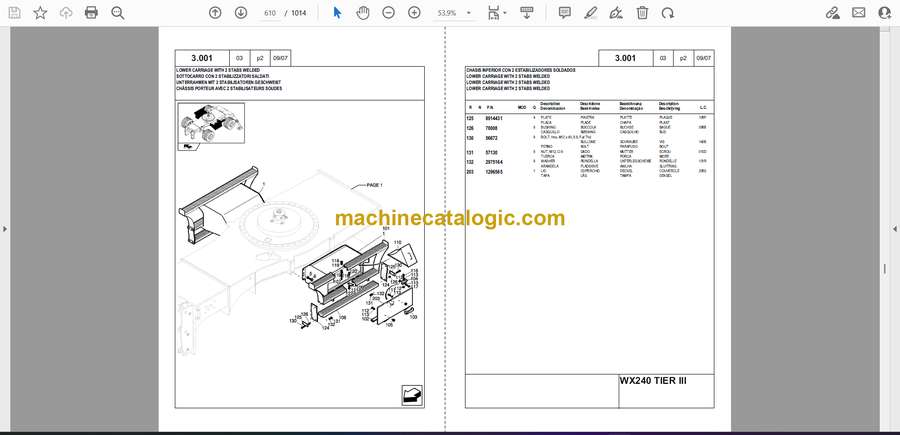Viewport: 900px width, 435px height.
Task: Select the sign or draw pen tool
Action: [616, 13]
